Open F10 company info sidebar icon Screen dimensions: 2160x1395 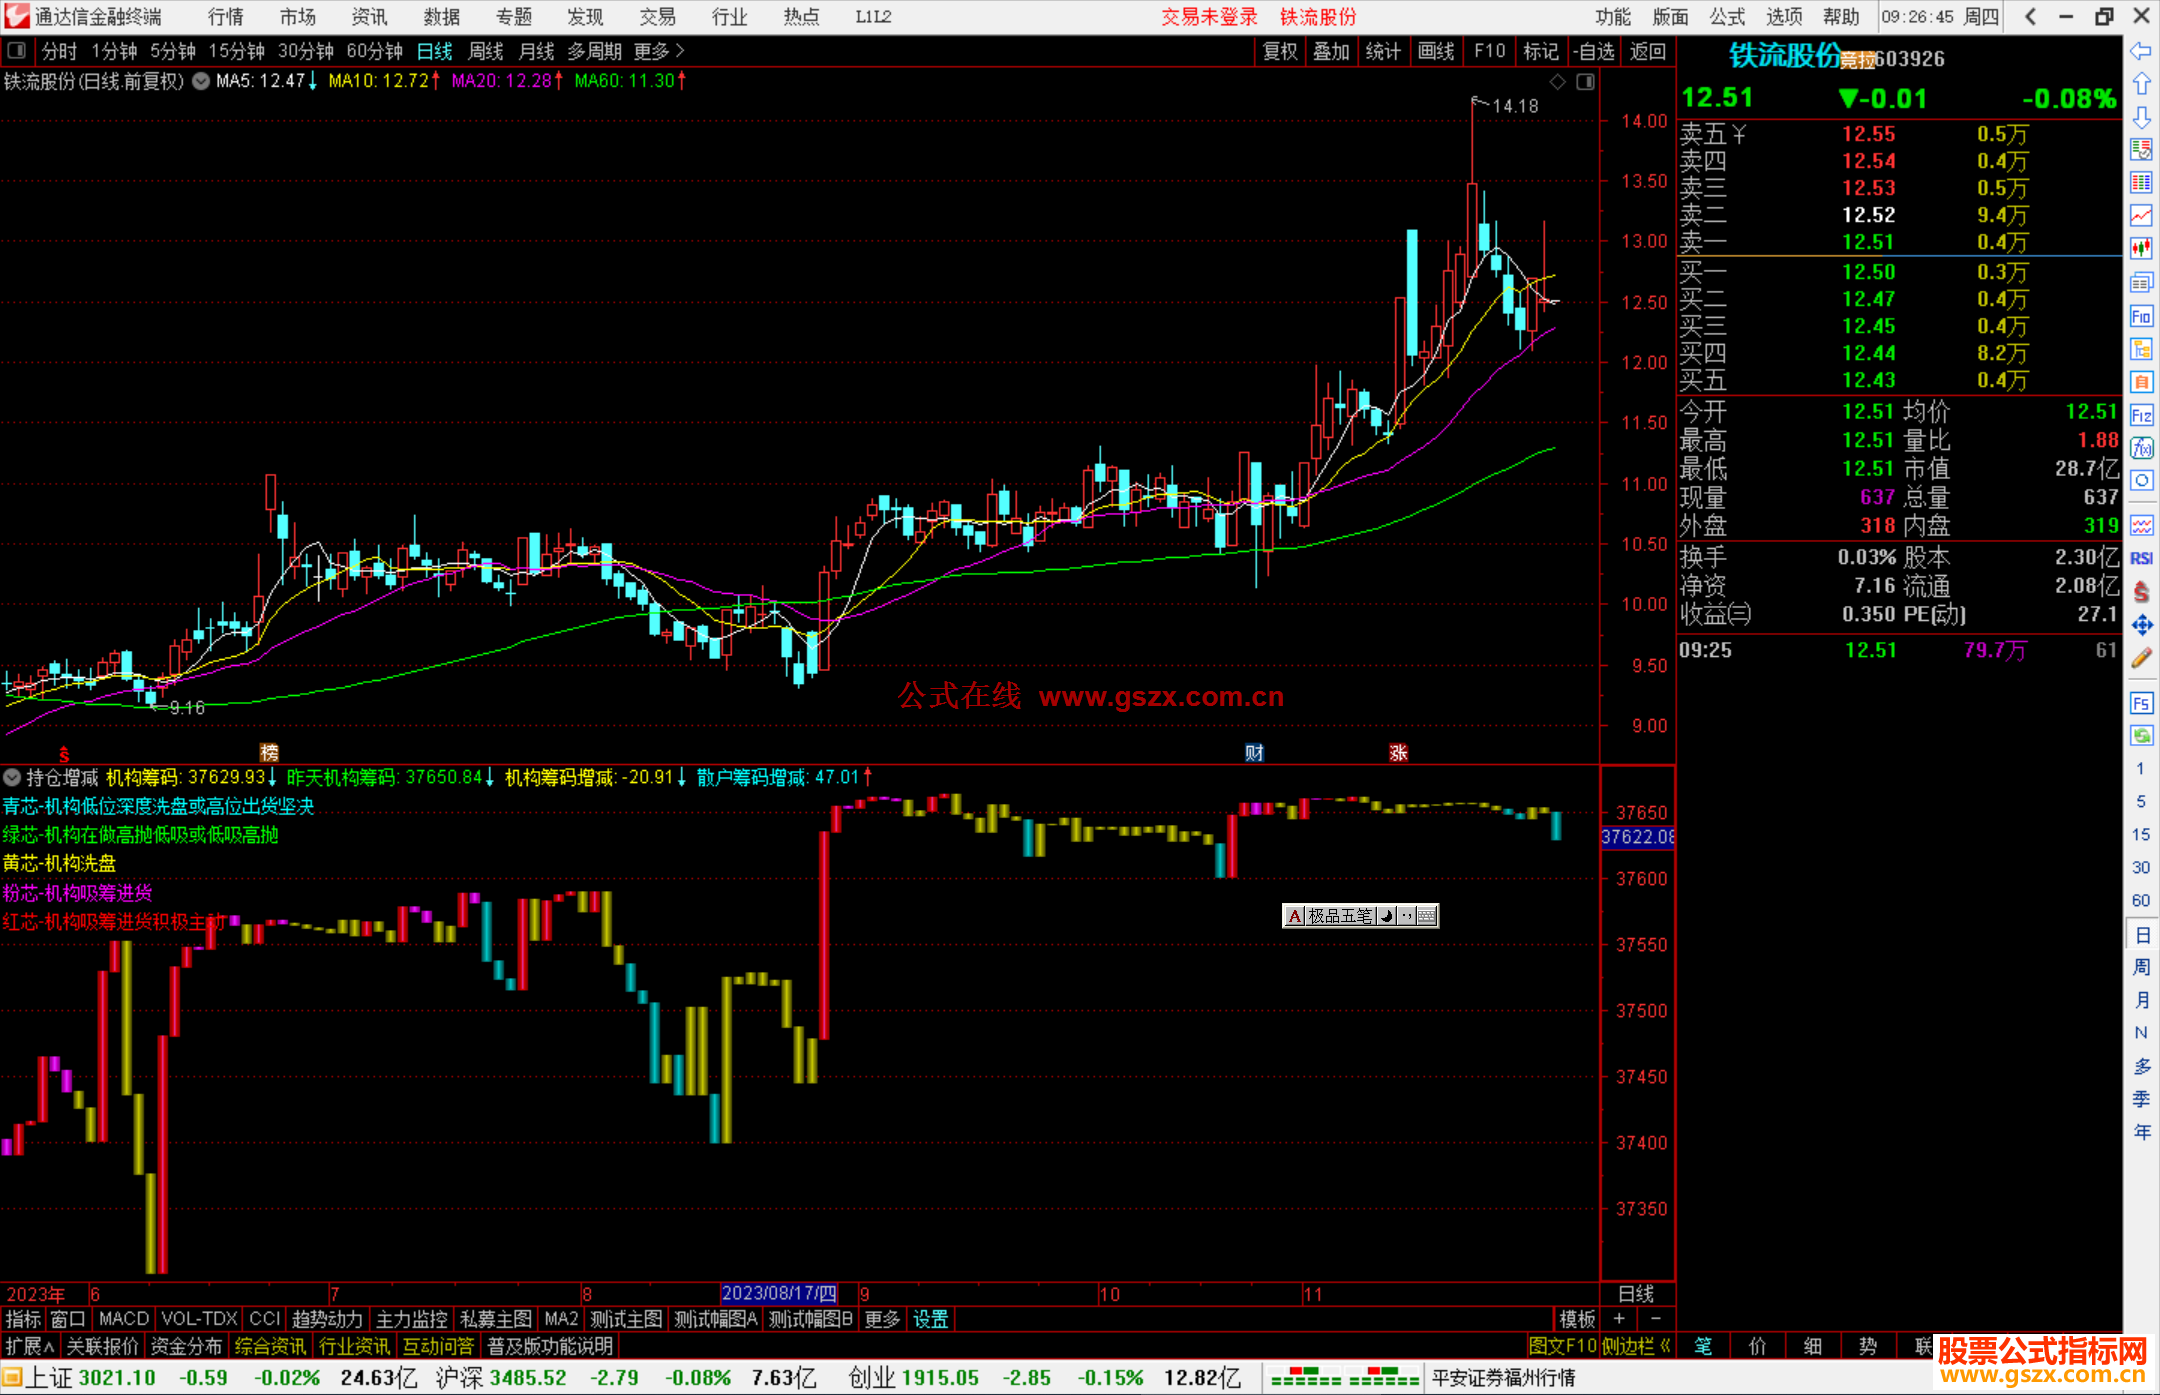click(x=2141, y=317)
